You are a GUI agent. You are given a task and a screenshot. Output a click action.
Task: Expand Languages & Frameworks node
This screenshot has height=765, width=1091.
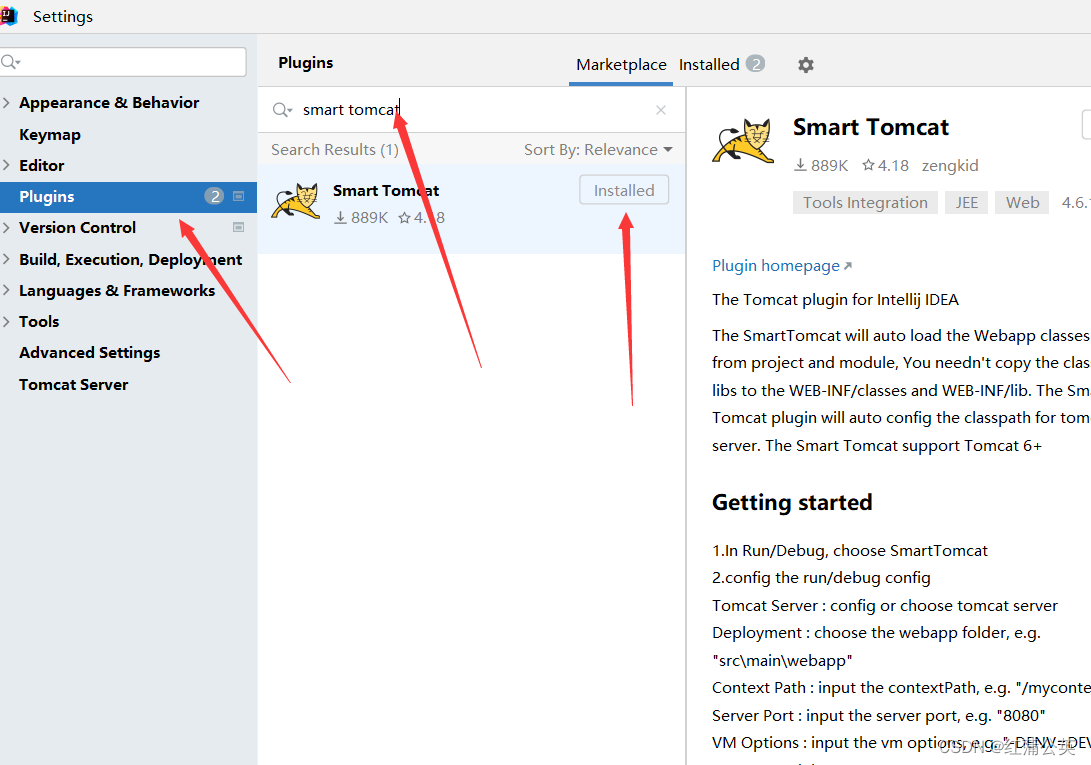coord(6,290)
